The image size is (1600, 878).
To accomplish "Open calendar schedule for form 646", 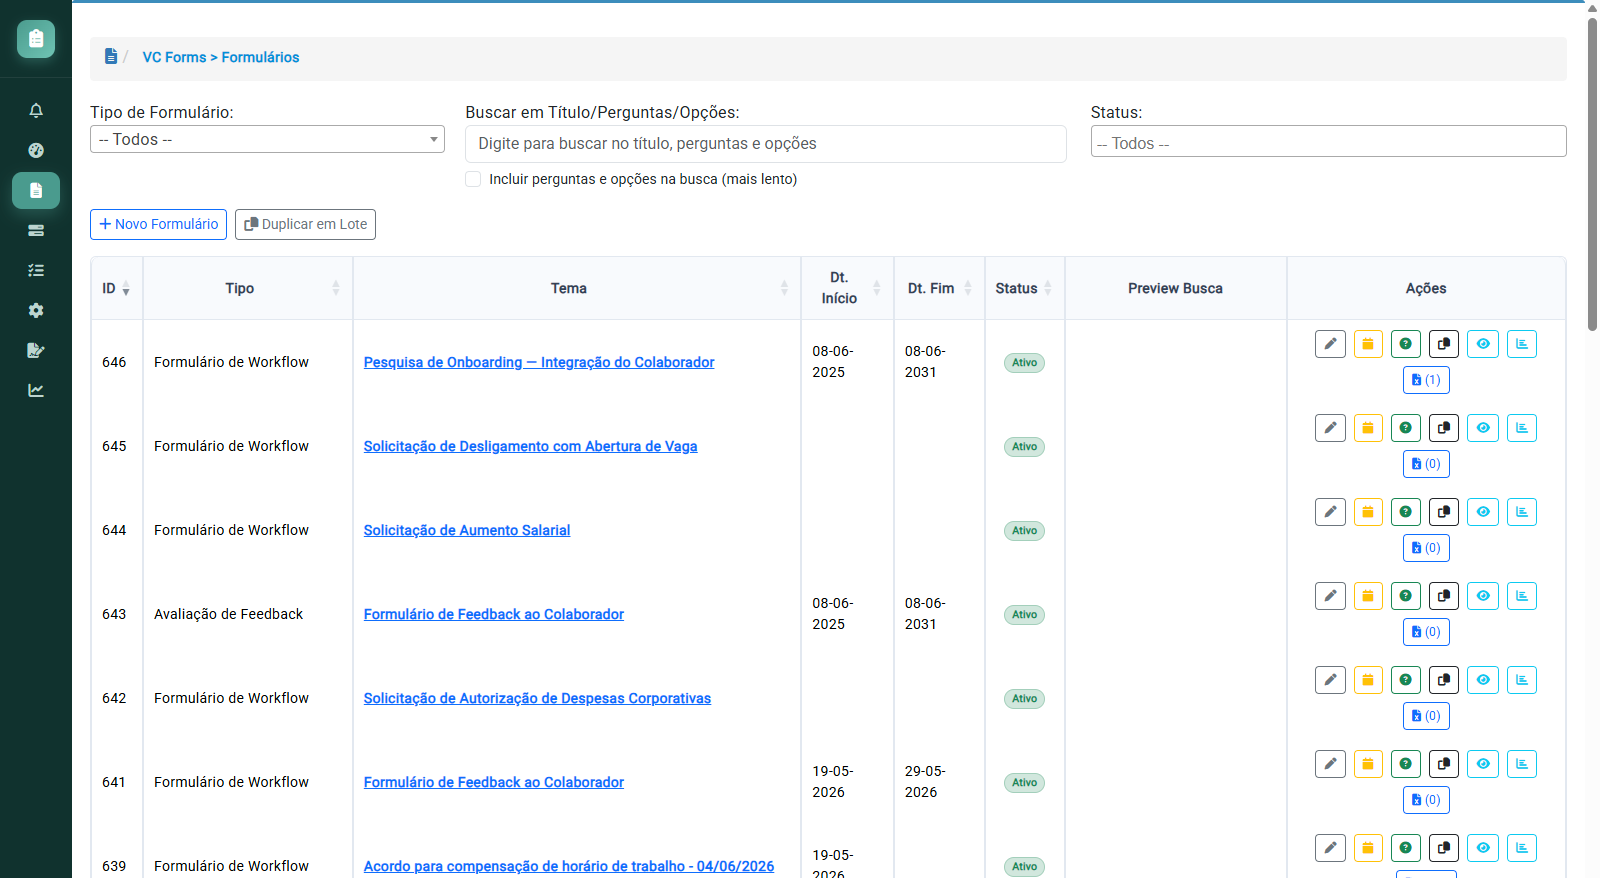I will pos(1368,344).
